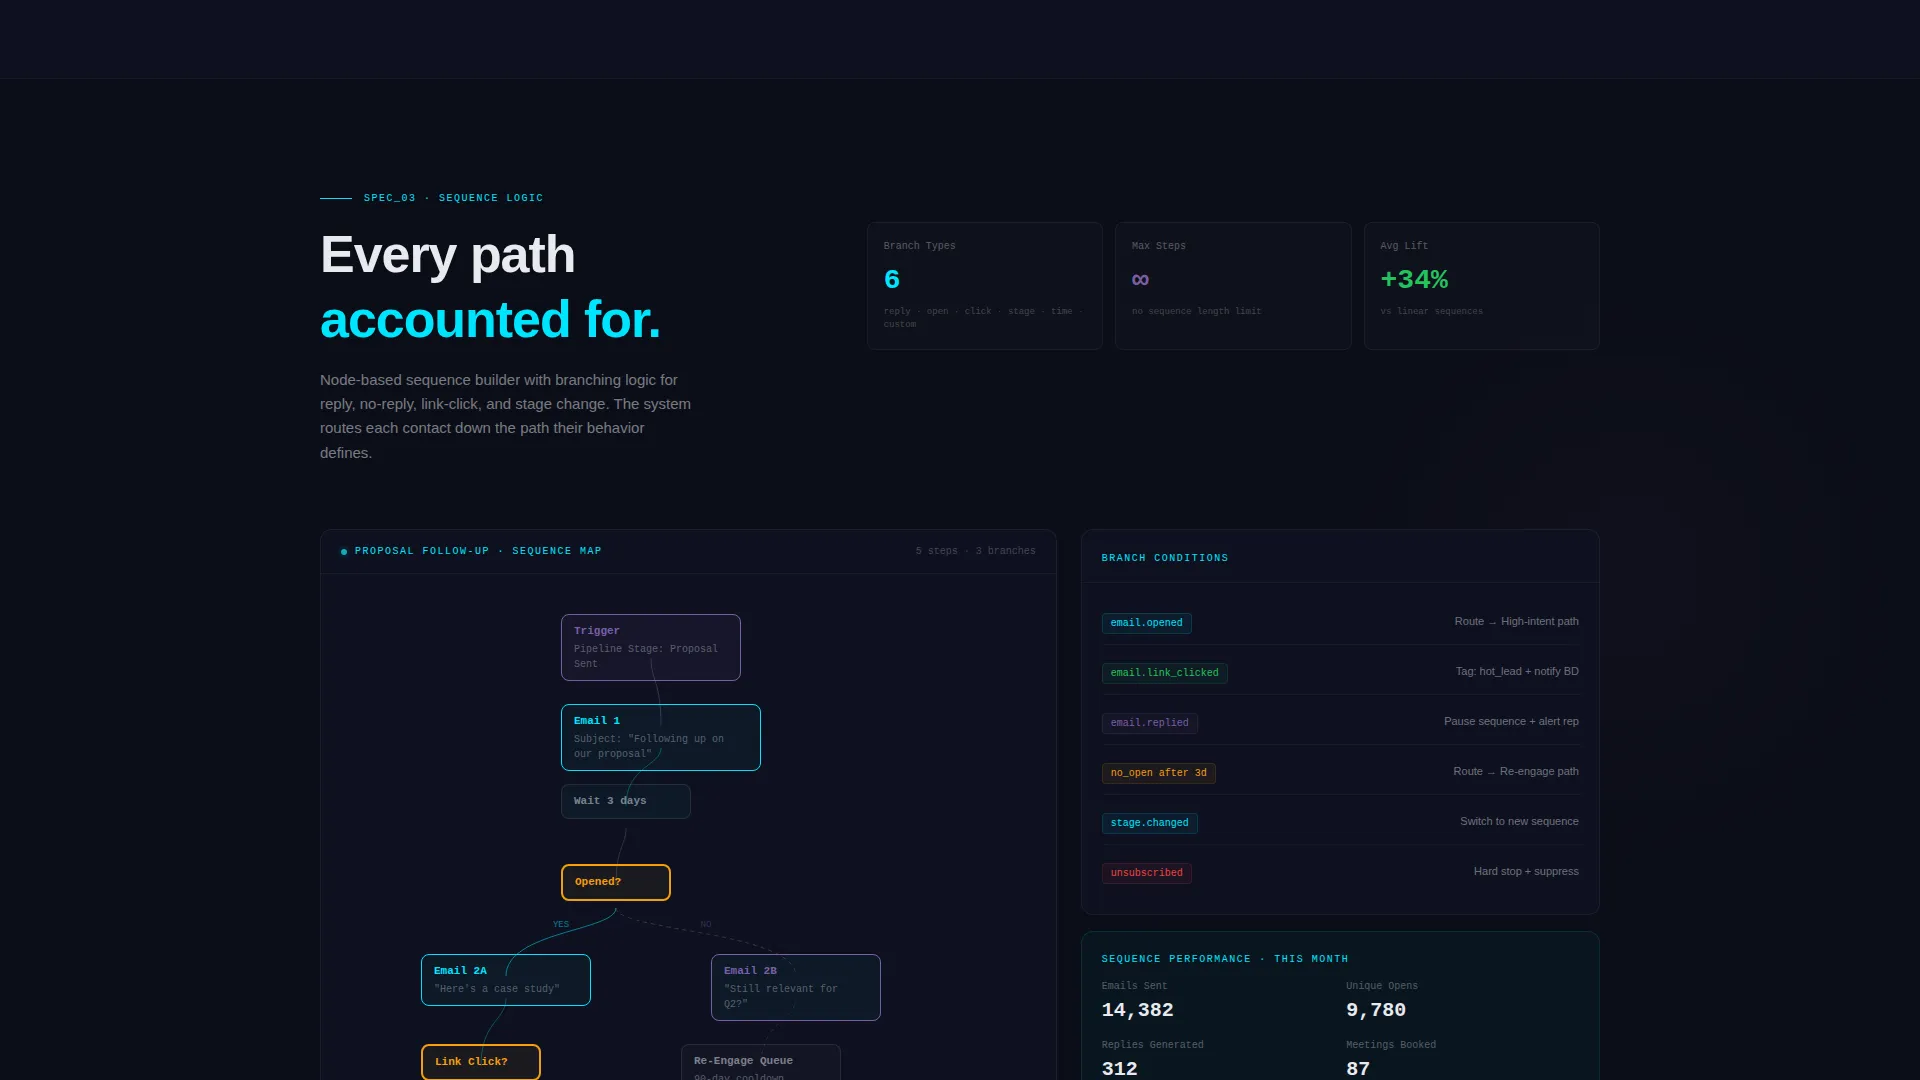The width and height of the screenshot is (1920, 1080).
Task: Select the Wait 3 days node
Action: [x=625, y=801]
